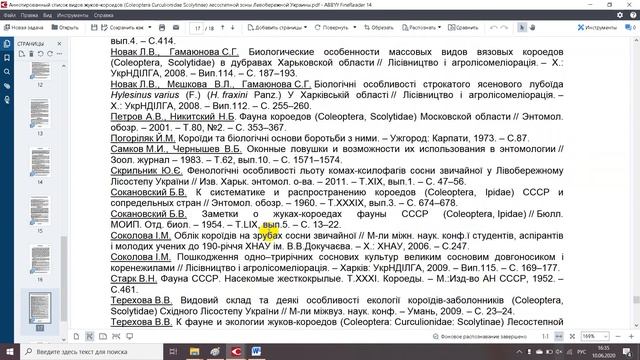Open the comments panel icon

(x=630, y=27)
